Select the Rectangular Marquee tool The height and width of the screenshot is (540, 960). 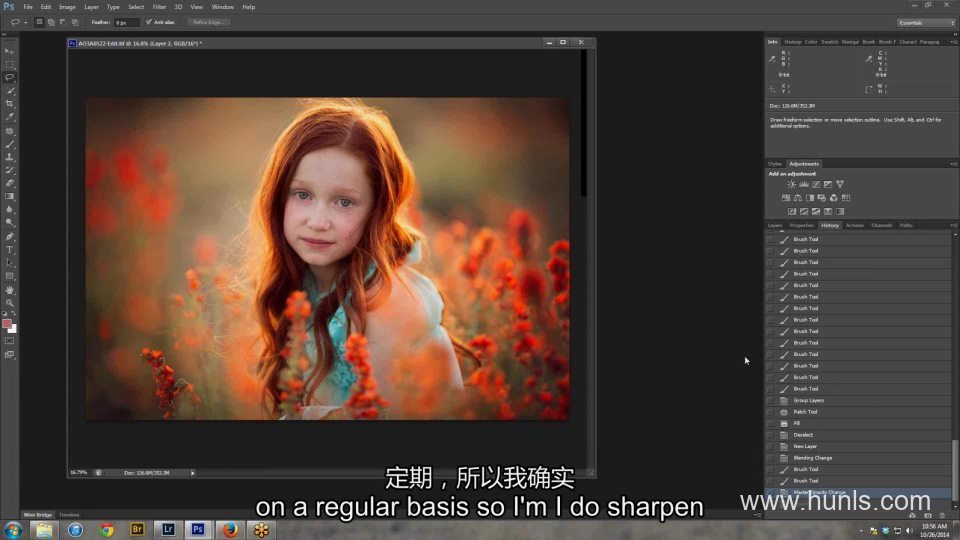tap(9, 64)
